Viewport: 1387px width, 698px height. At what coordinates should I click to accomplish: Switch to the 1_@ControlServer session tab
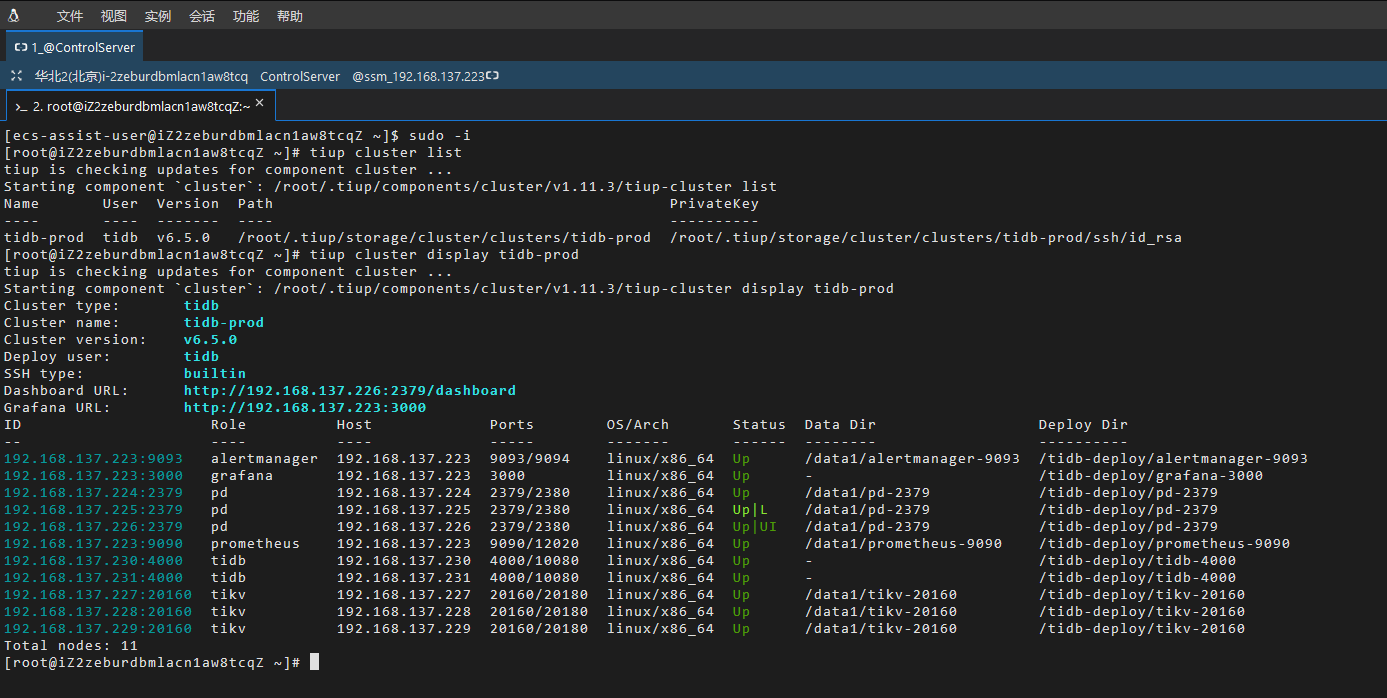pos(74,47)
